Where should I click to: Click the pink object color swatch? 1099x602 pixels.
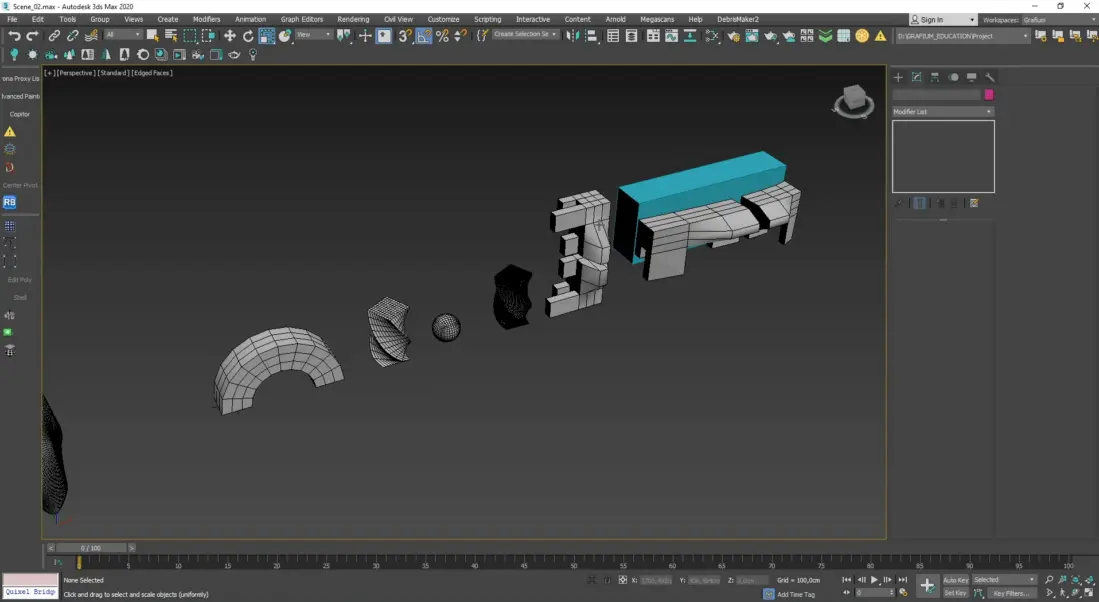[x=988, y=95]
